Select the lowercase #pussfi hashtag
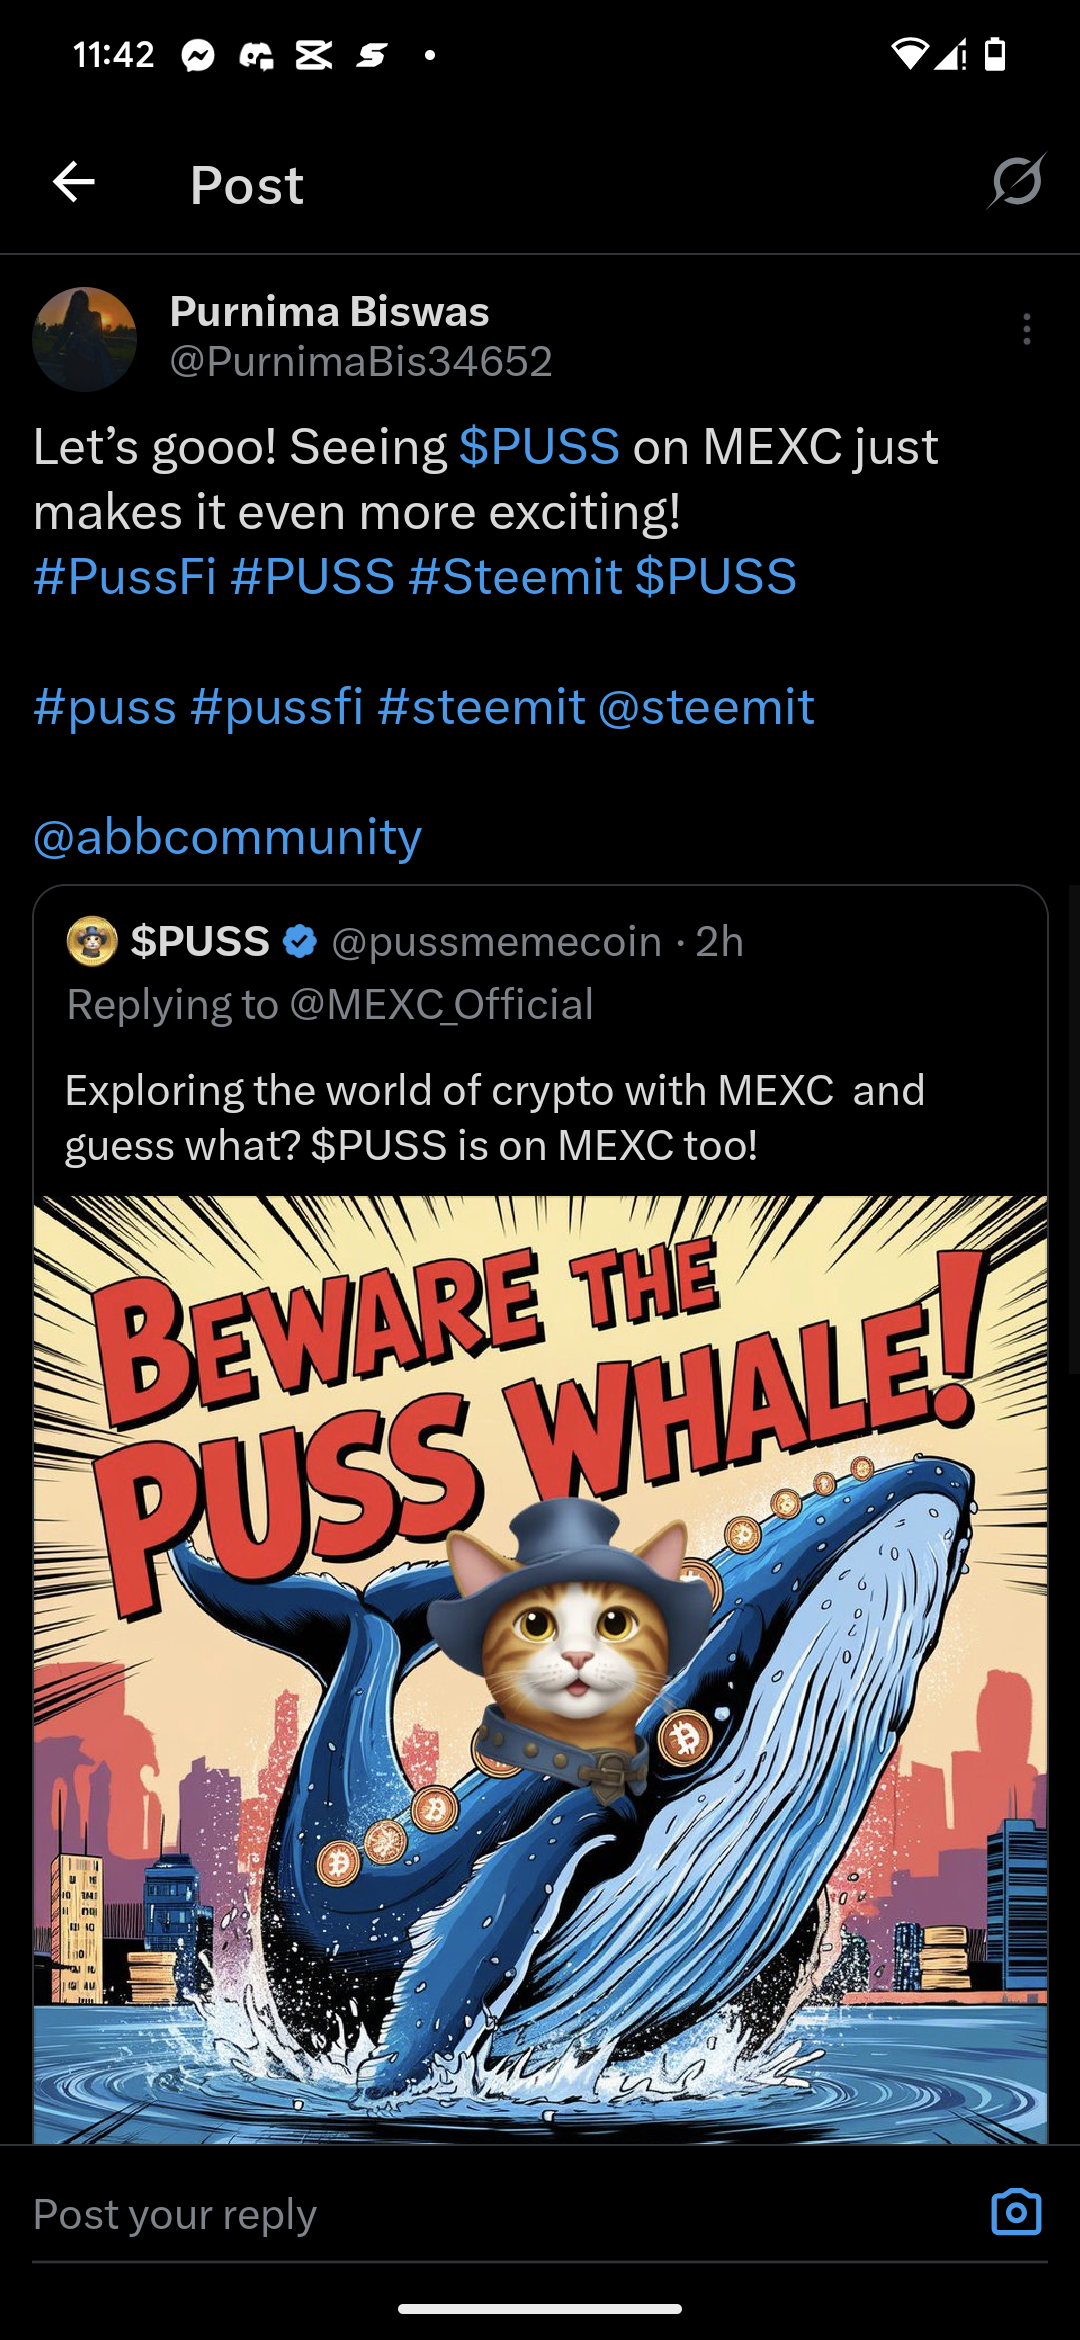1080x2340 pixels. coord(277,707)
